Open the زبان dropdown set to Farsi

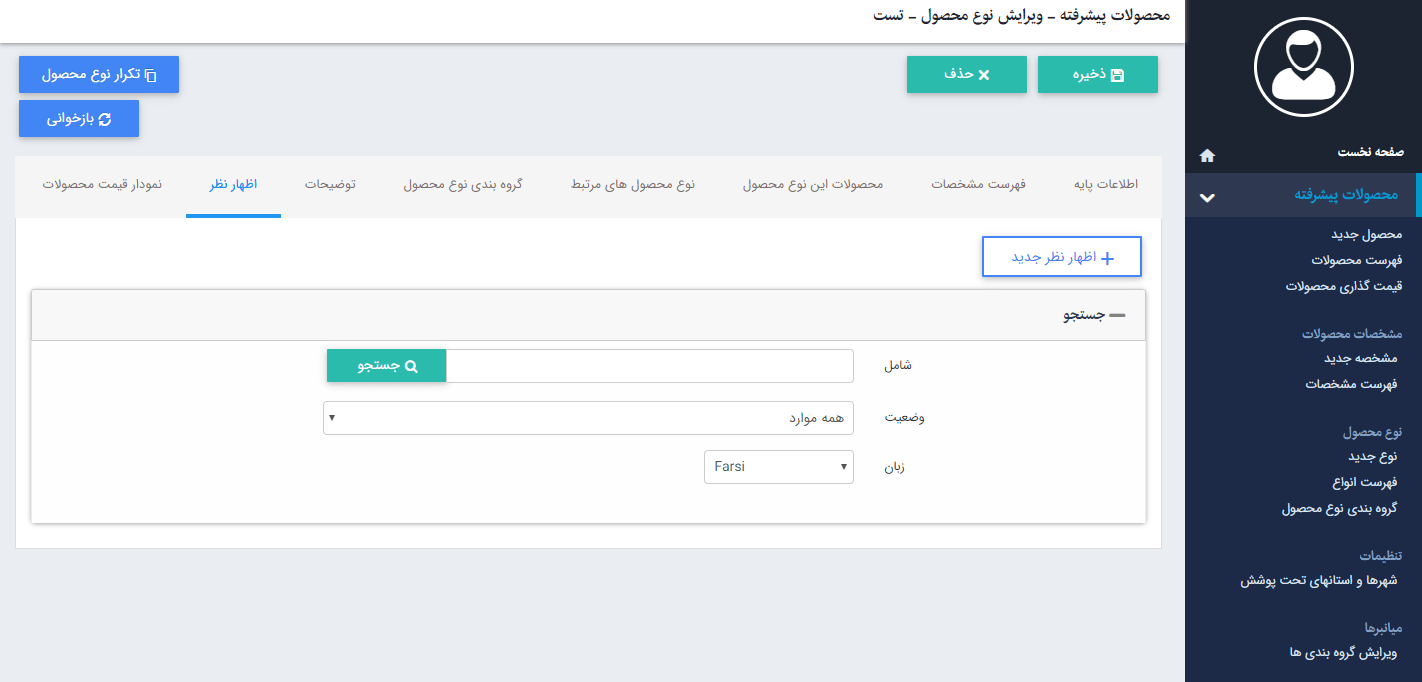click(778, 466)
